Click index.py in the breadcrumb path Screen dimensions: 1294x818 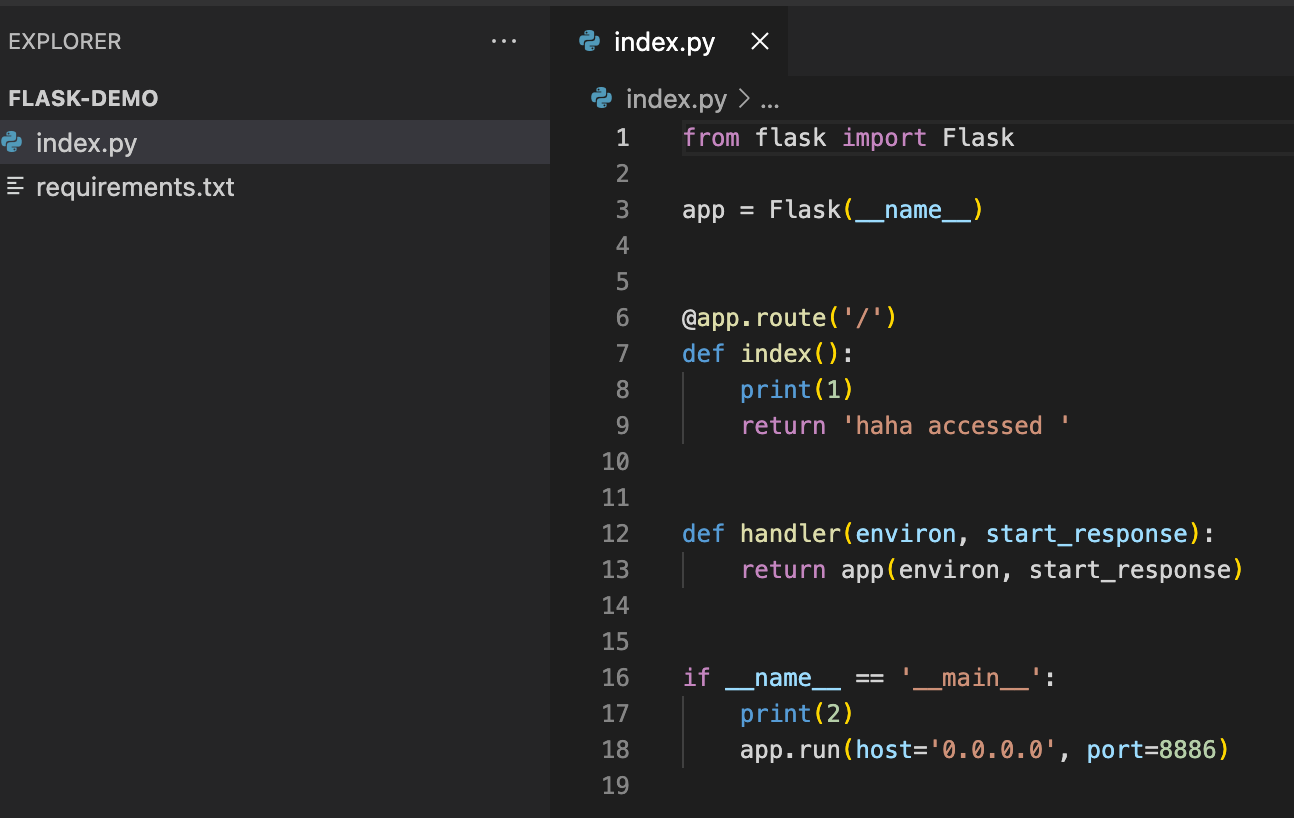[x=676, y=99]
